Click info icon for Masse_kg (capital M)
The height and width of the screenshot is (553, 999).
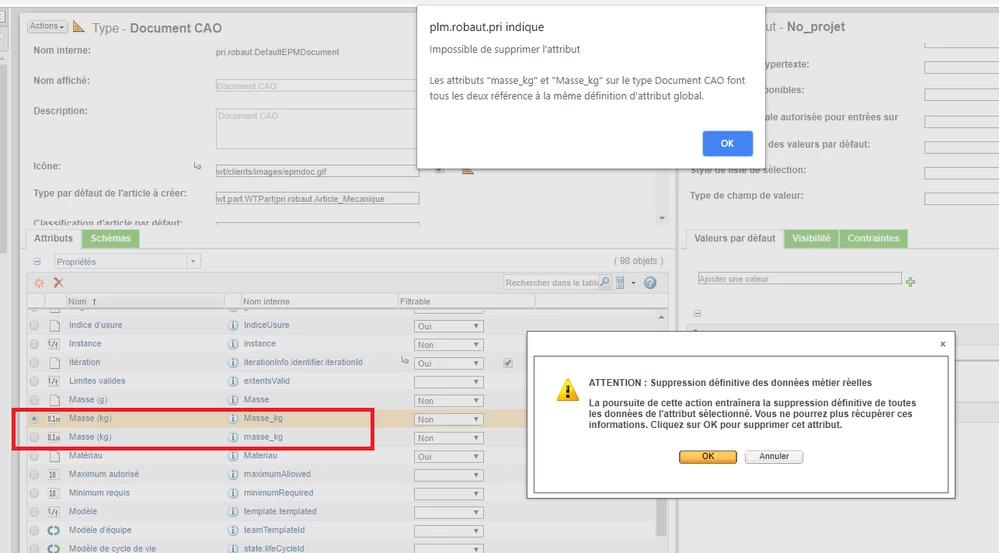tap(233, 419)
